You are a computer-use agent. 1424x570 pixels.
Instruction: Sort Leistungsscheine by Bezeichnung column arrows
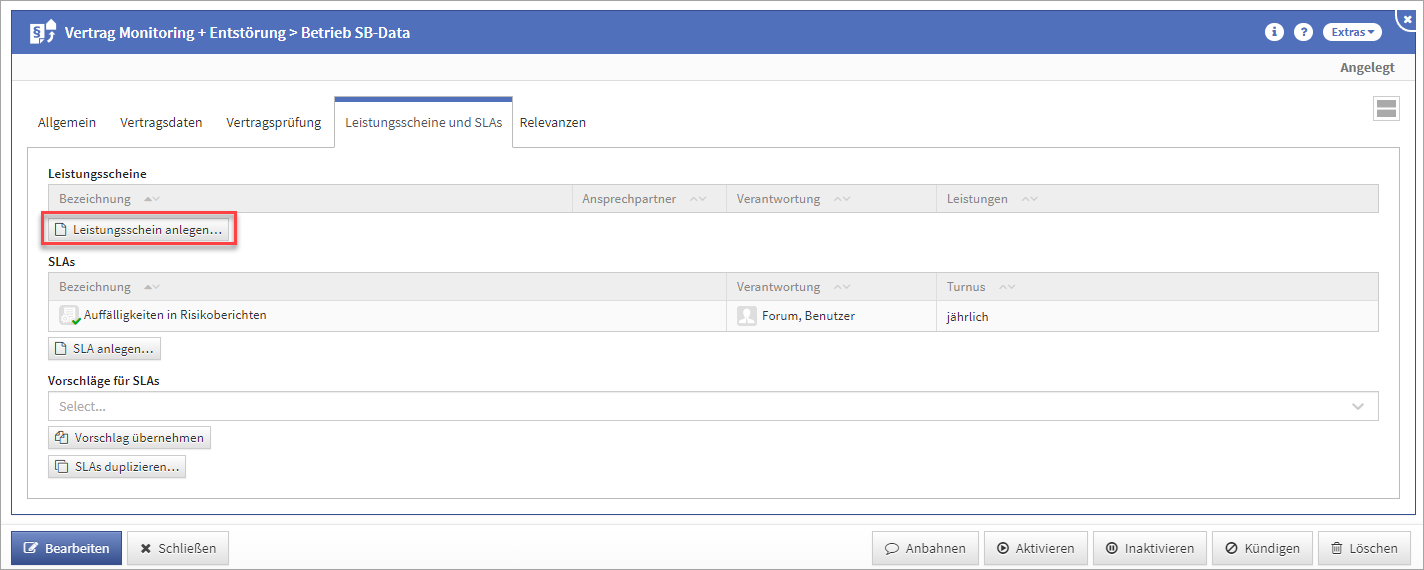click(151, 199)
